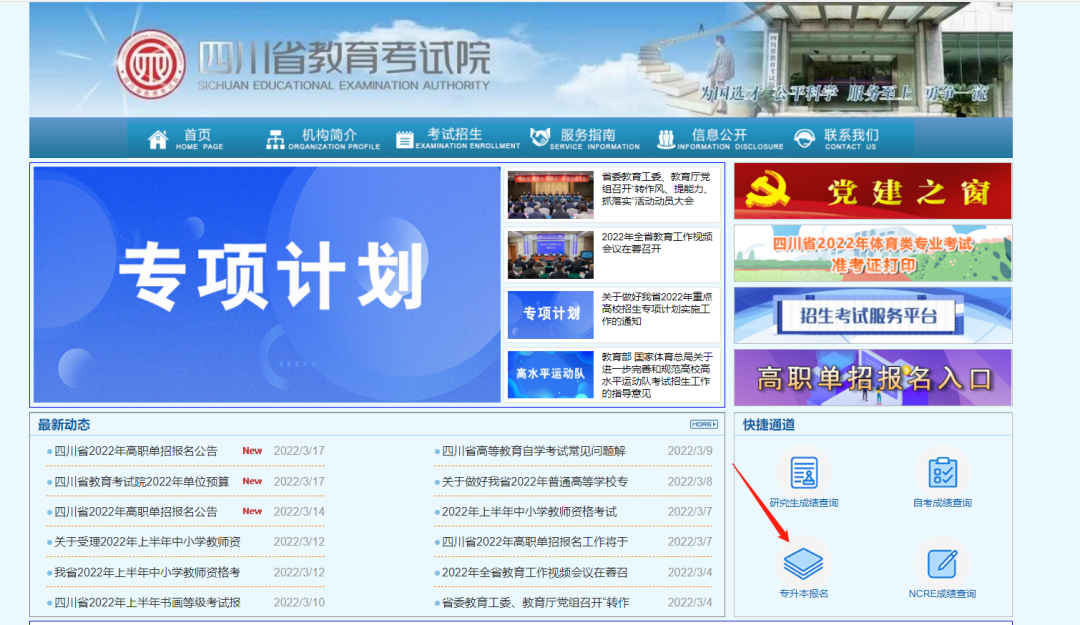Open 2022年全省教育工作视频会议在蓉召 news item

pyautogui.click(x=534, y=573)
